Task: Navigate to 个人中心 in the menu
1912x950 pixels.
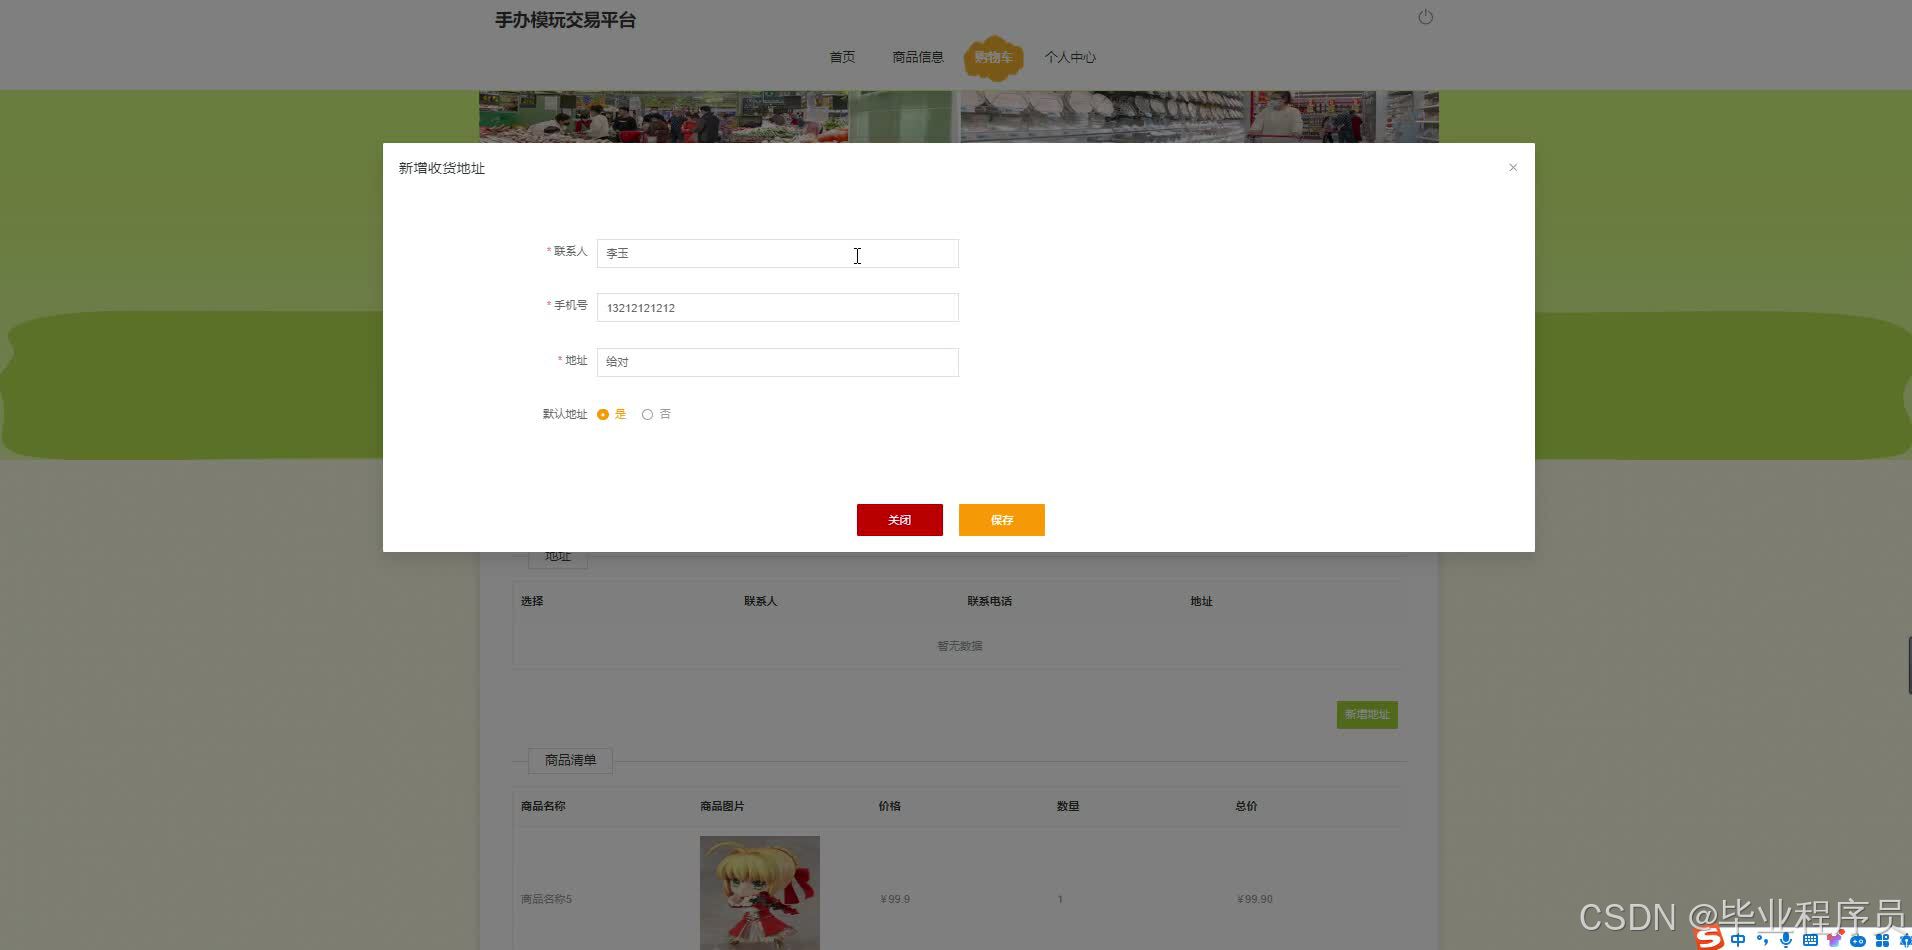Action: (1070, 57)
